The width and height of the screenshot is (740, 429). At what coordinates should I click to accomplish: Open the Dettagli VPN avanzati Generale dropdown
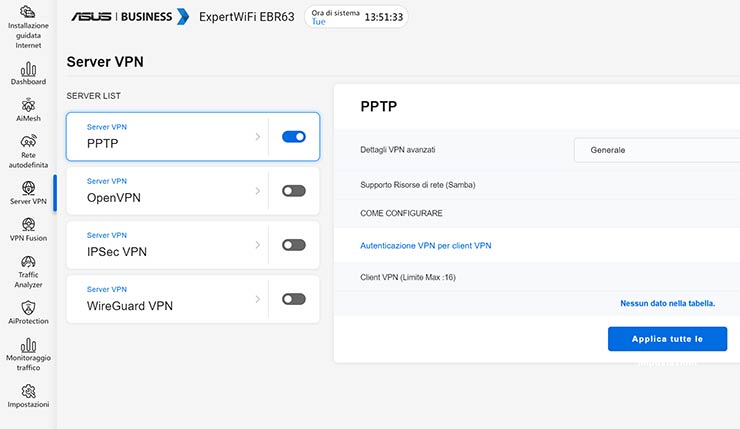click(656, 150)
